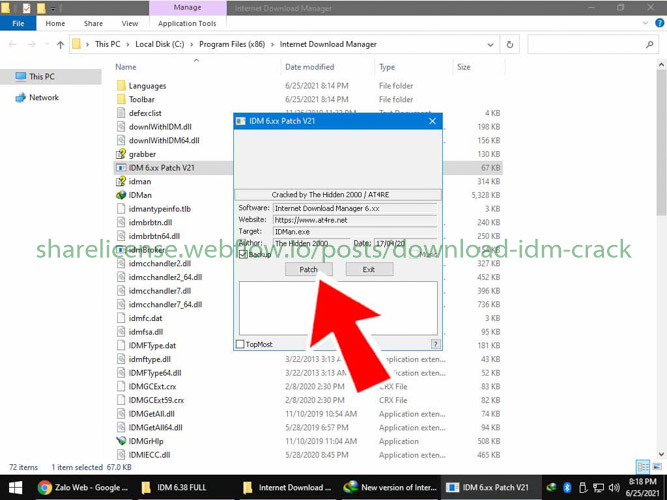Select downlWithIDM.dll file icon

(121, 126)
